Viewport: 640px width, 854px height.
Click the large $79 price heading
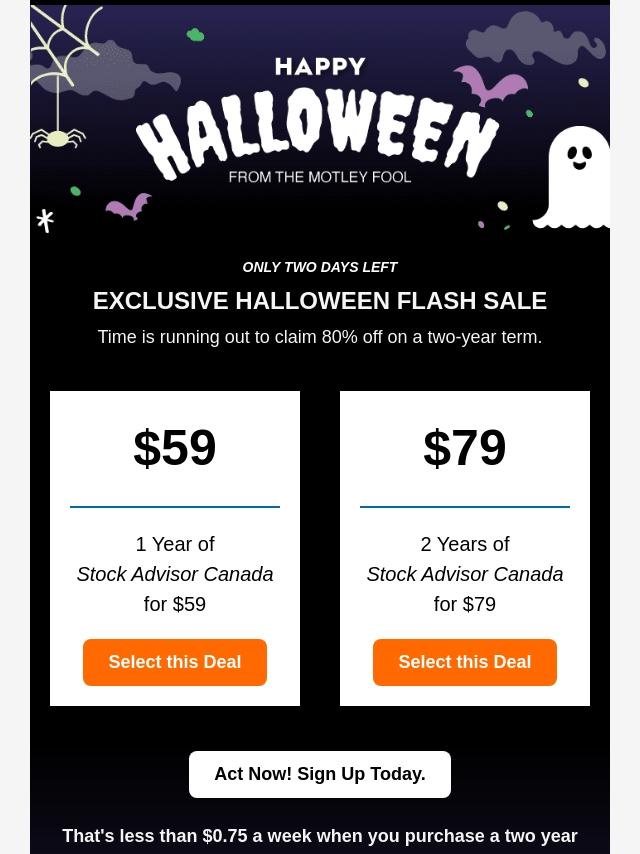point(465,448)
